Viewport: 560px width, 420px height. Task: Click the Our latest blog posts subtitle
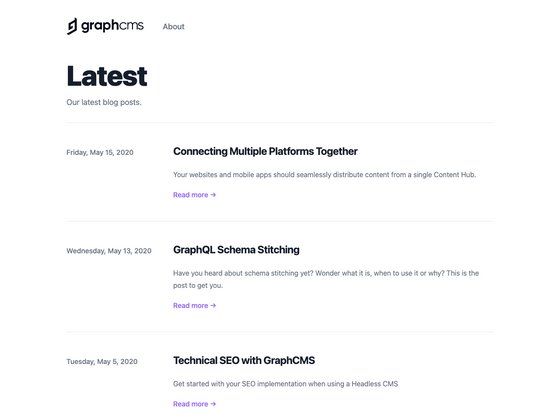(104, 102)
